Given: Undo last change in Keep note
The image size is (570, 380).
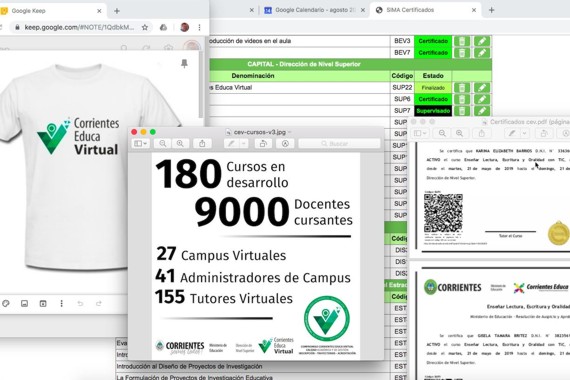Looking at the screenshot, I should [80, 303].
